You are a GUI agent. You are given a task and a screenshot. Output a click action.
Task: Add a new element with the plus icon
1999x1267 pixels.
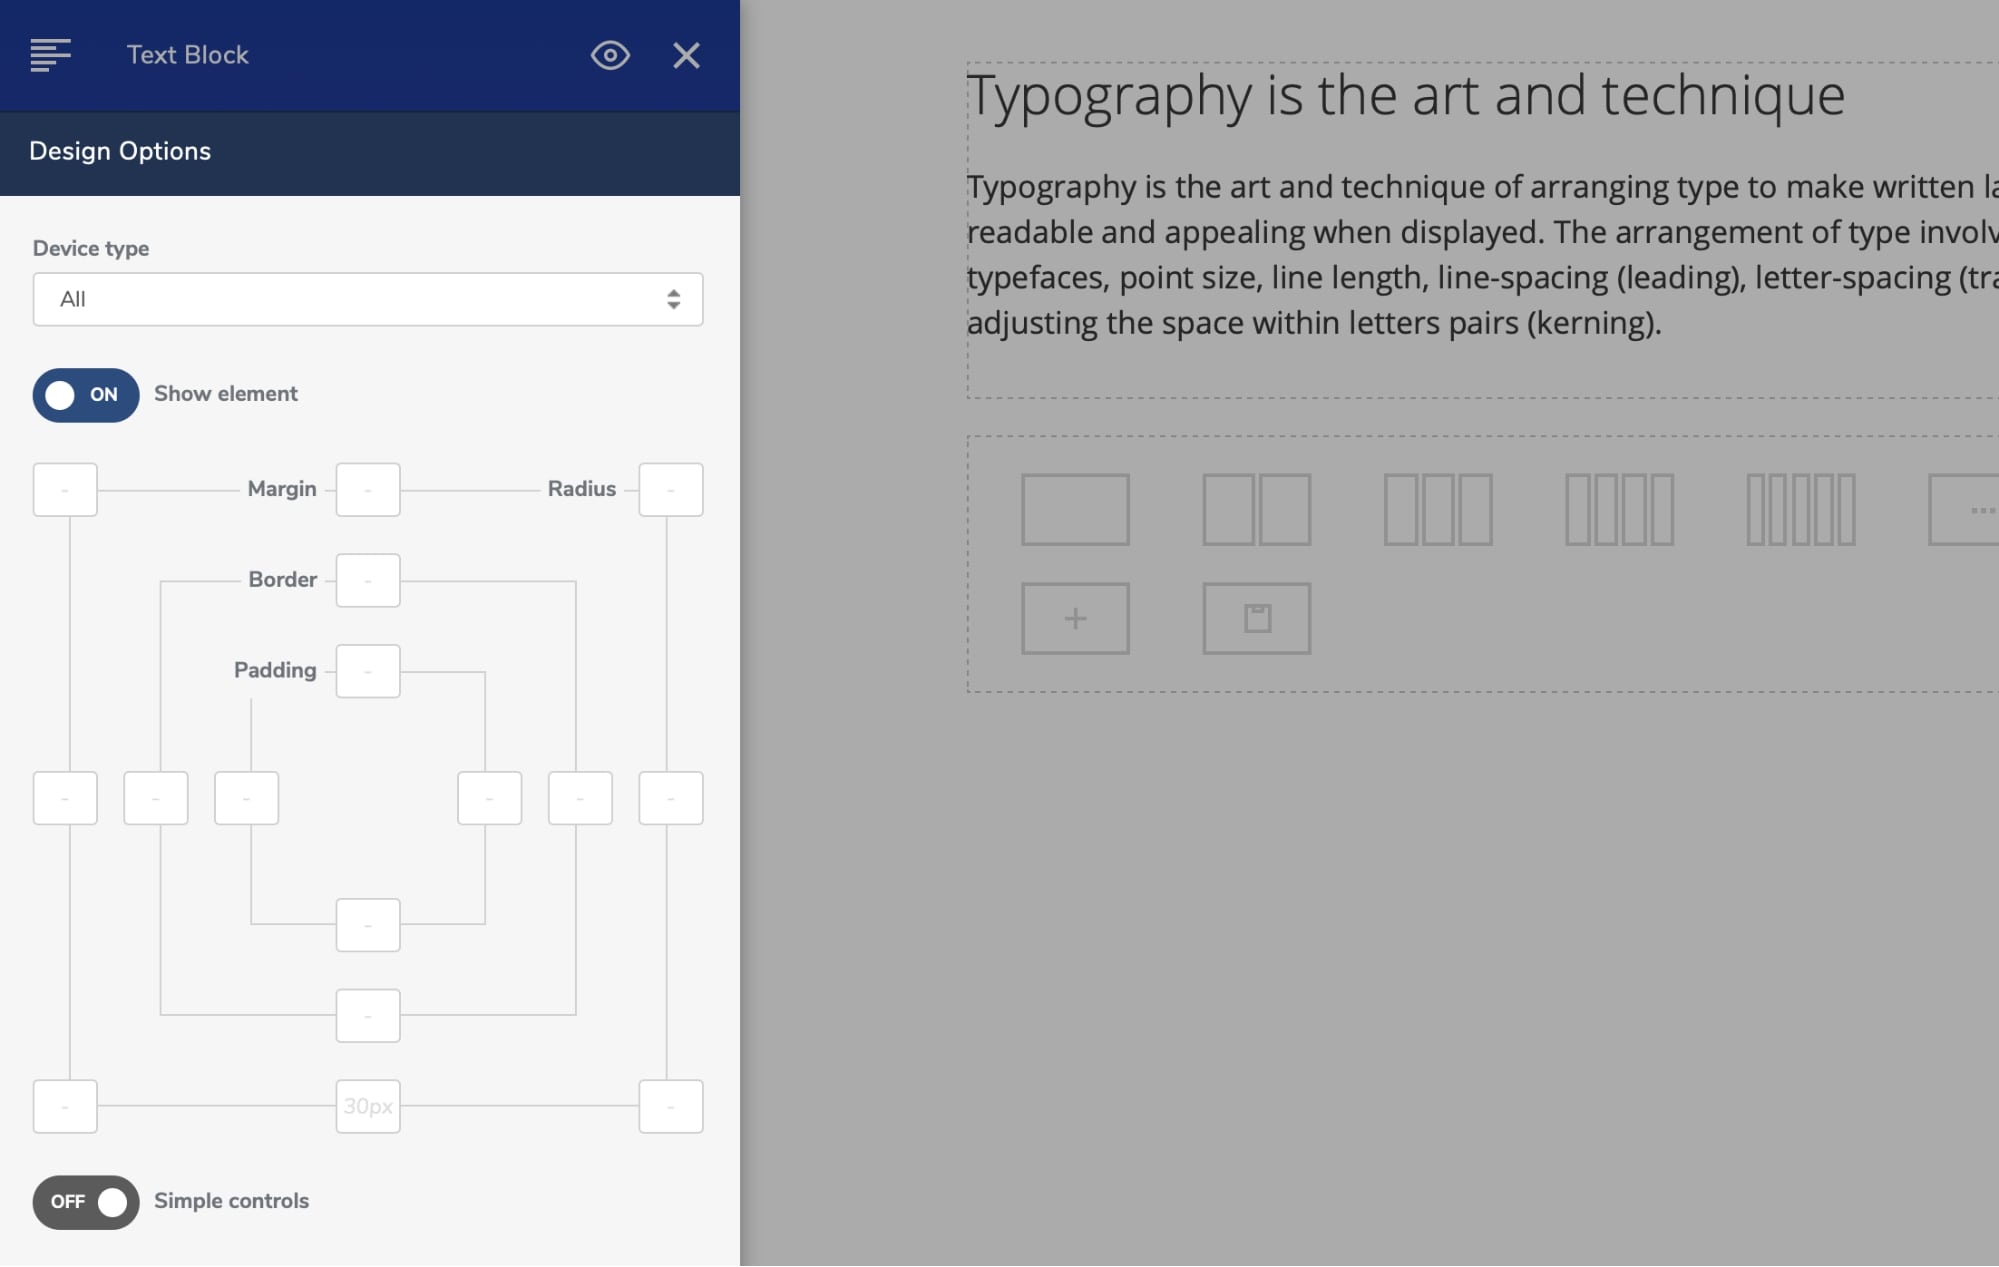1075,617
